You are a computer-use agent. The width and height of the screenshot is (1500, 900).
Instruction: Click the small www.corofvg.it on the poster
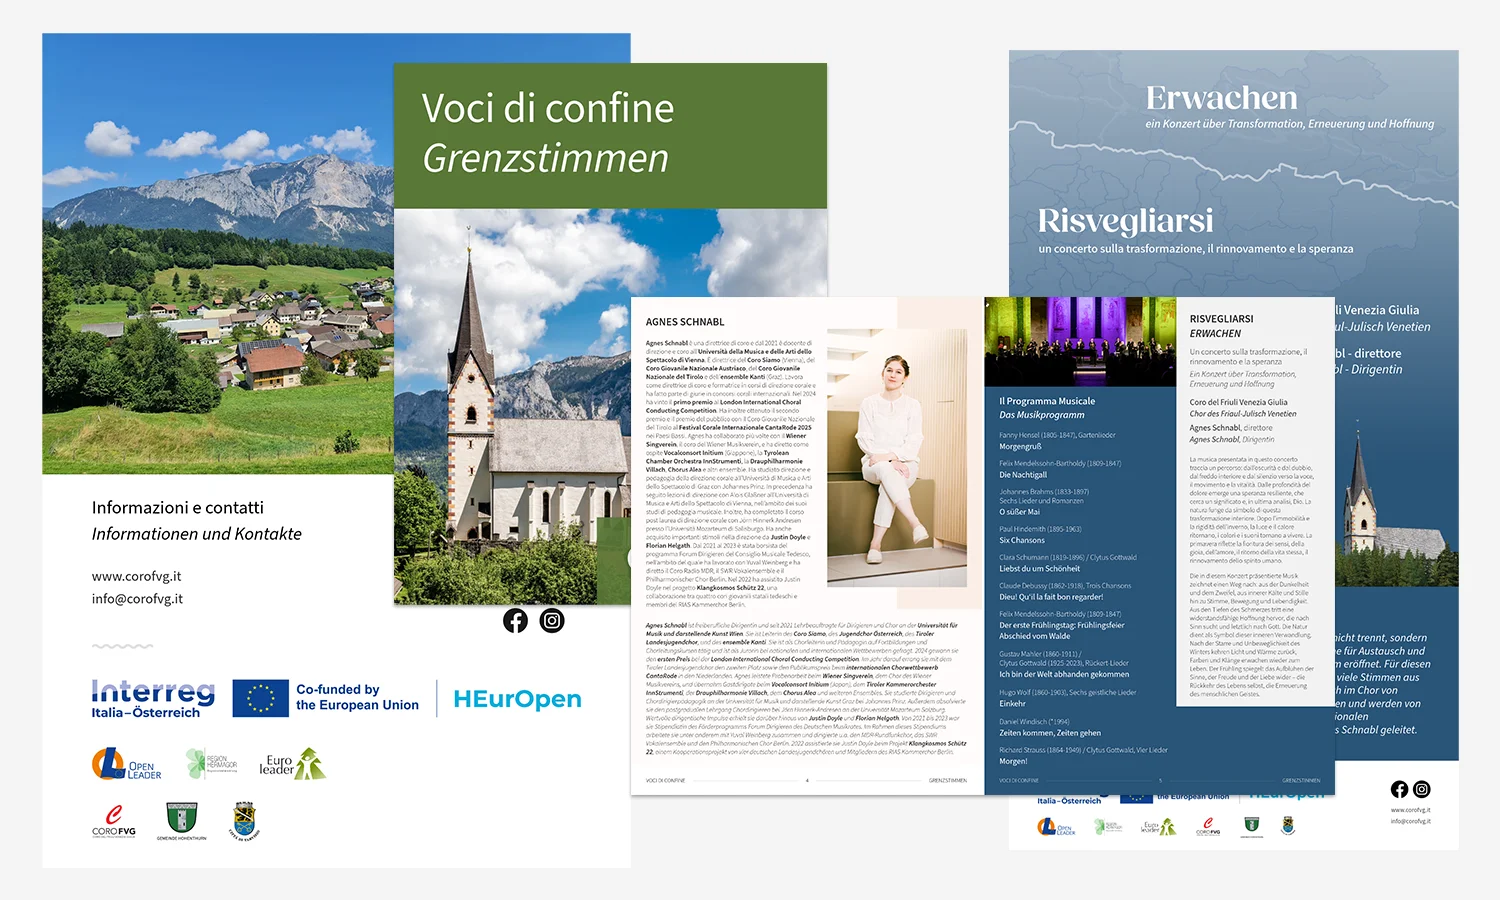click(x=1410, y=810)
